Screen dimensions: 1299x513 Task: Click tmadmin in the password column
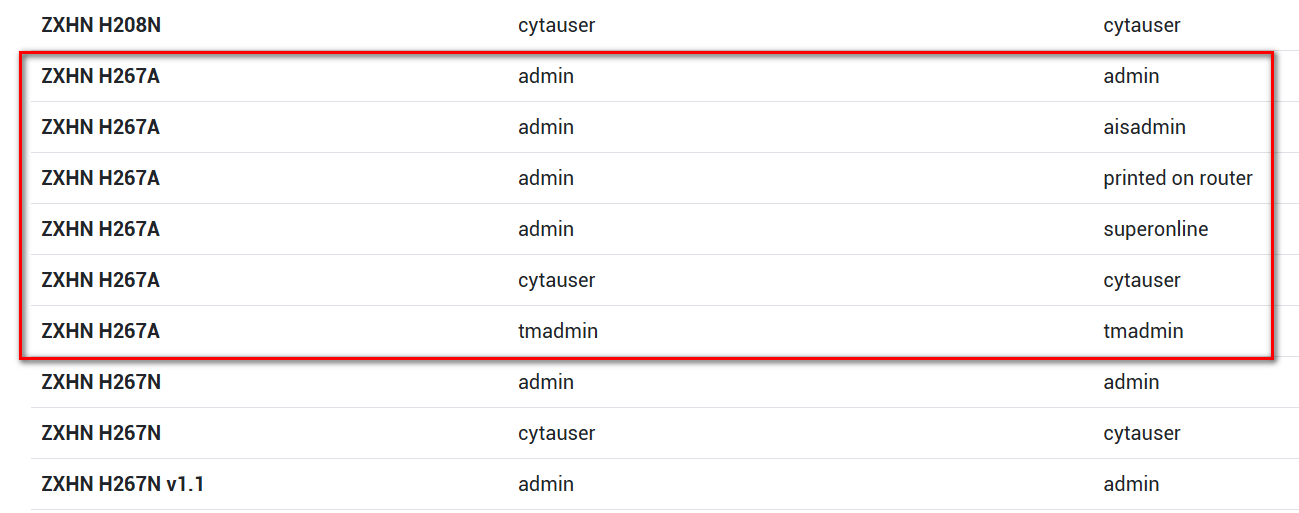pos(1143,331)
